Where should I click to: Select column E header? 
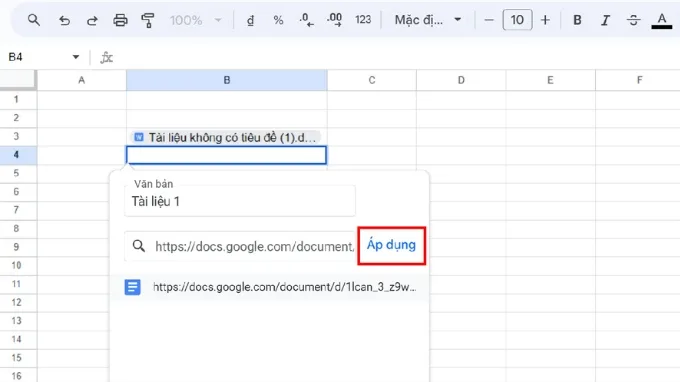[x=550, y=80]
